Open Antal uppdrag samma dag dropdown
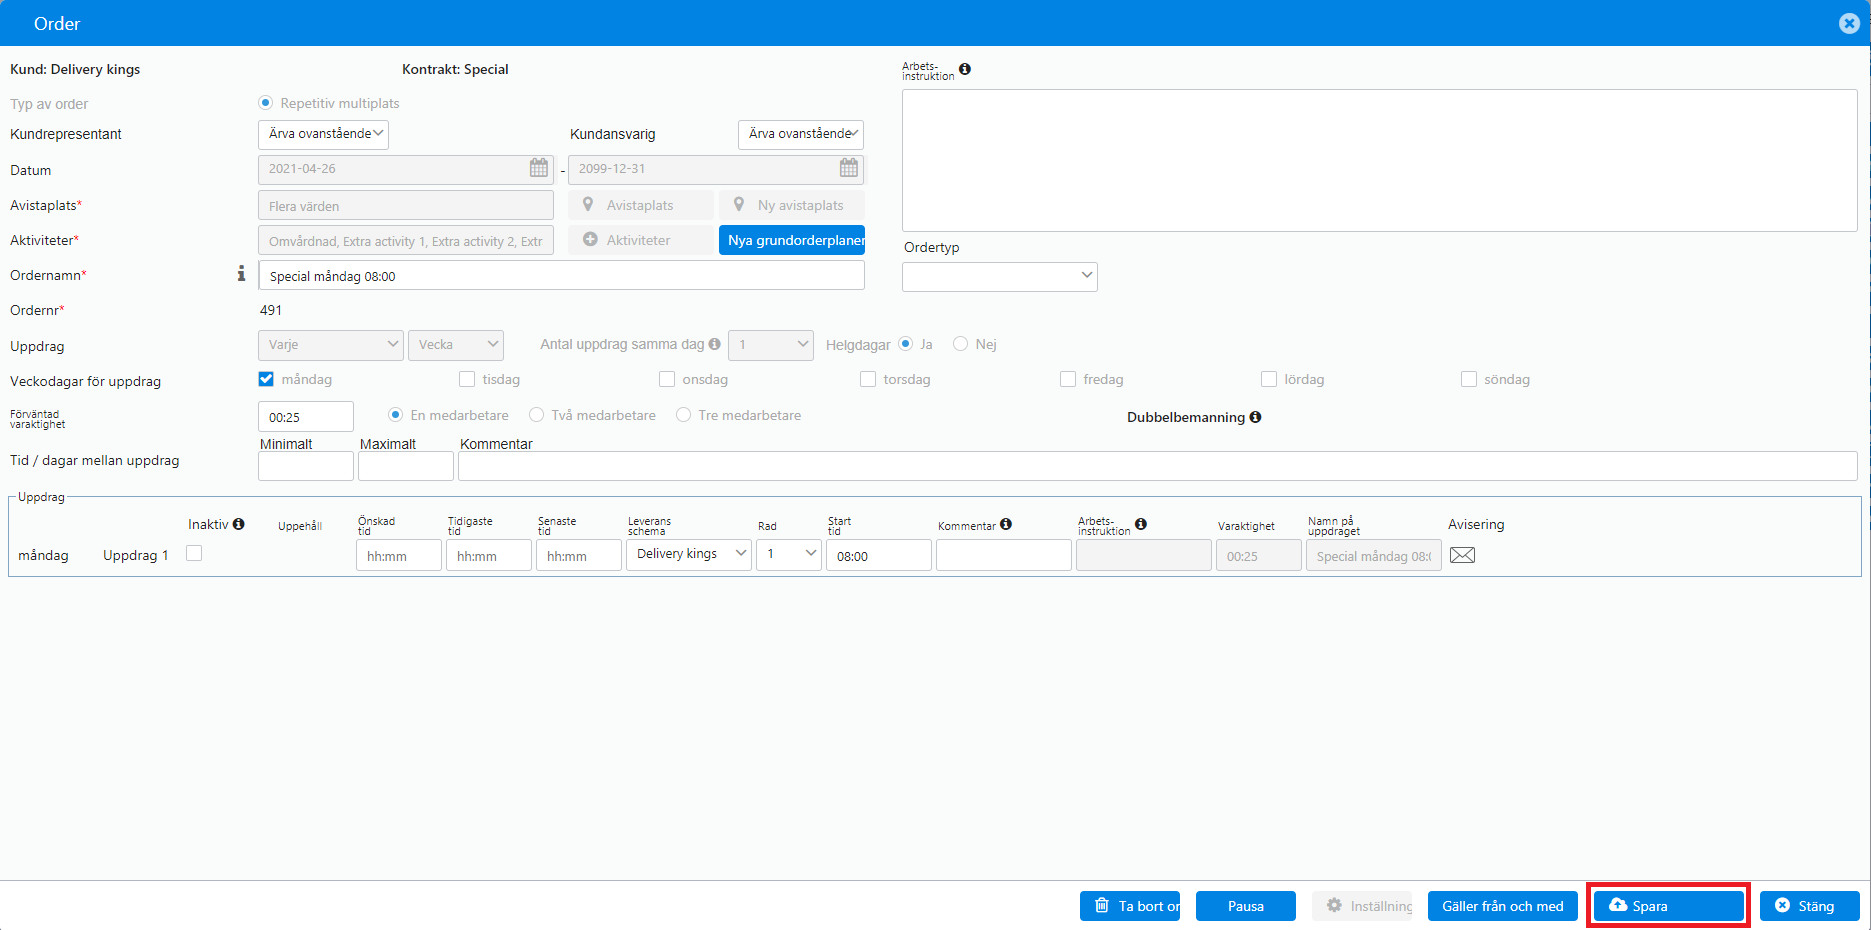This screenshot has width=1871, height=930. coord(771,345)
